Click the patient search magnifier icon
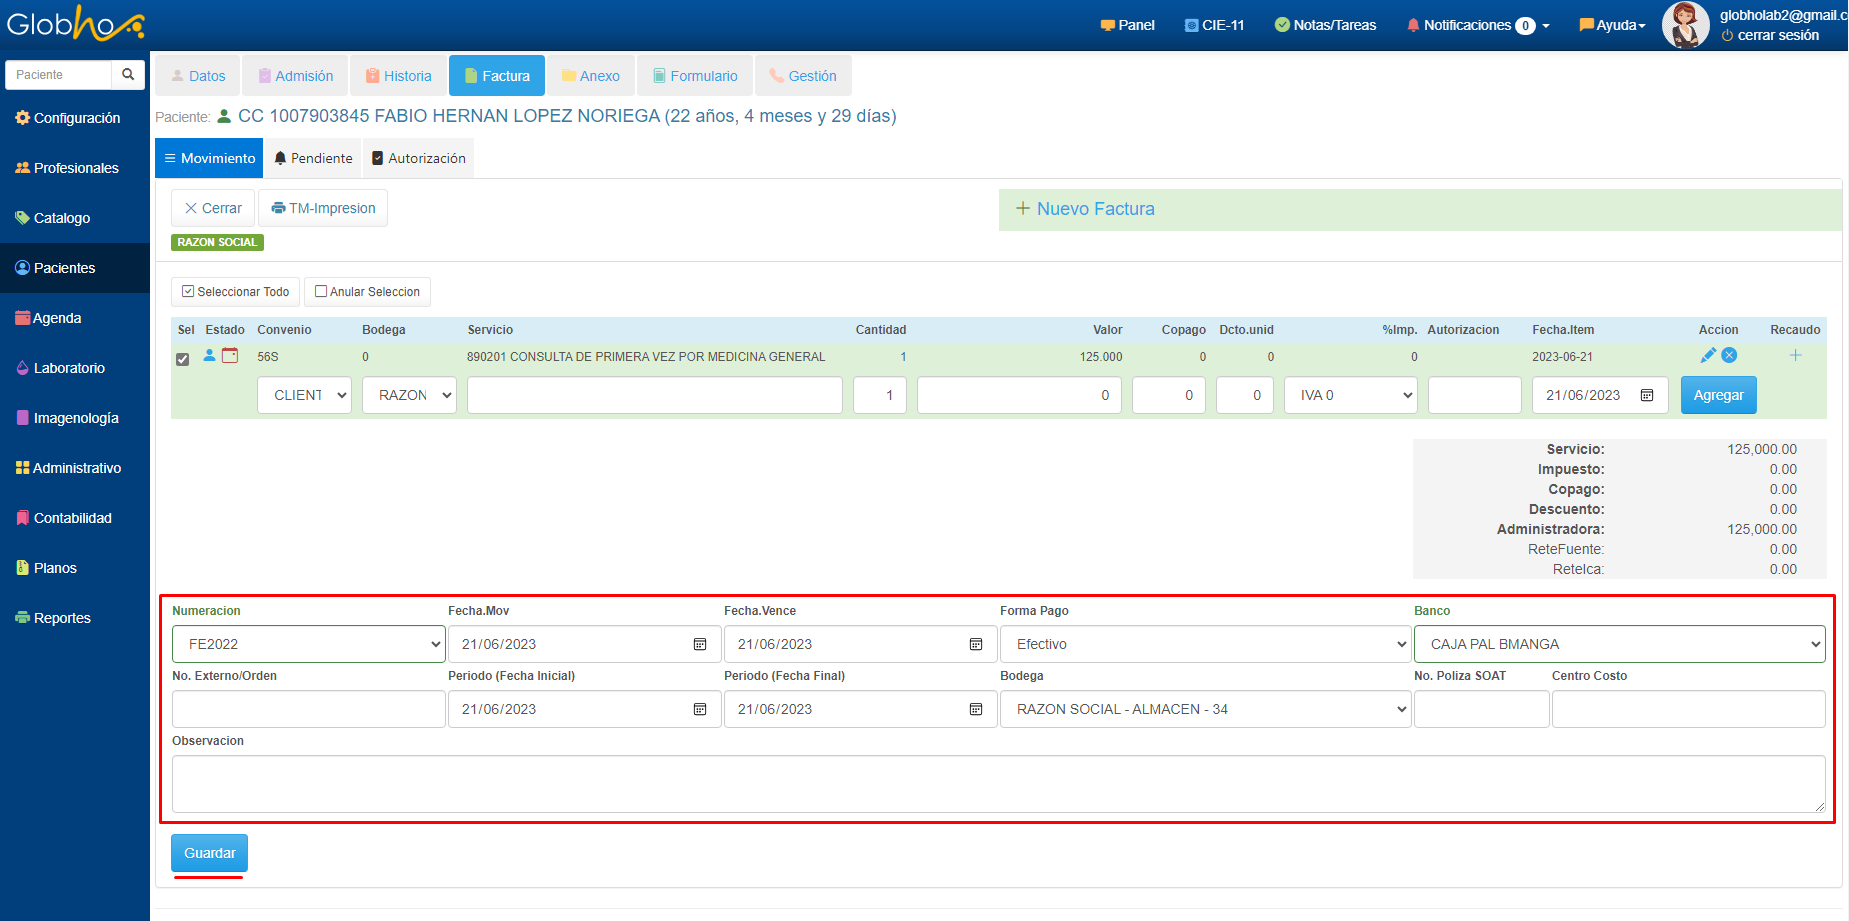Viewport: 1849px width, 921px height. [128, 75]
